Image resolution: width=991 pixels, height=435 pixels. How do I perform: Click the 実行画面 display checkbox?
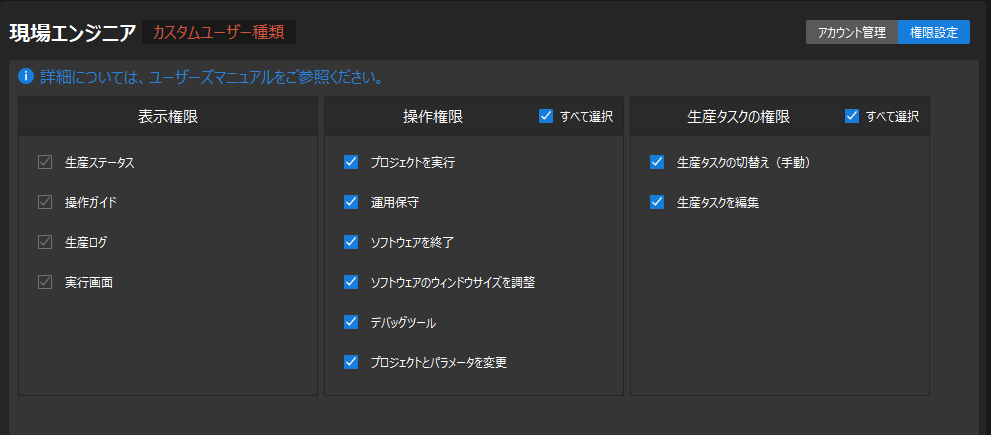coord(45,282)
